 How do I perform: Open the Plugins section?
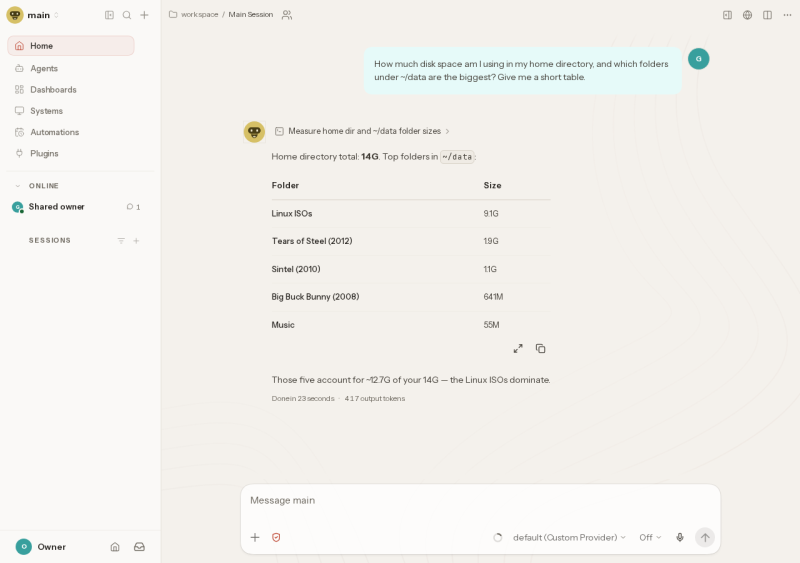71,154
